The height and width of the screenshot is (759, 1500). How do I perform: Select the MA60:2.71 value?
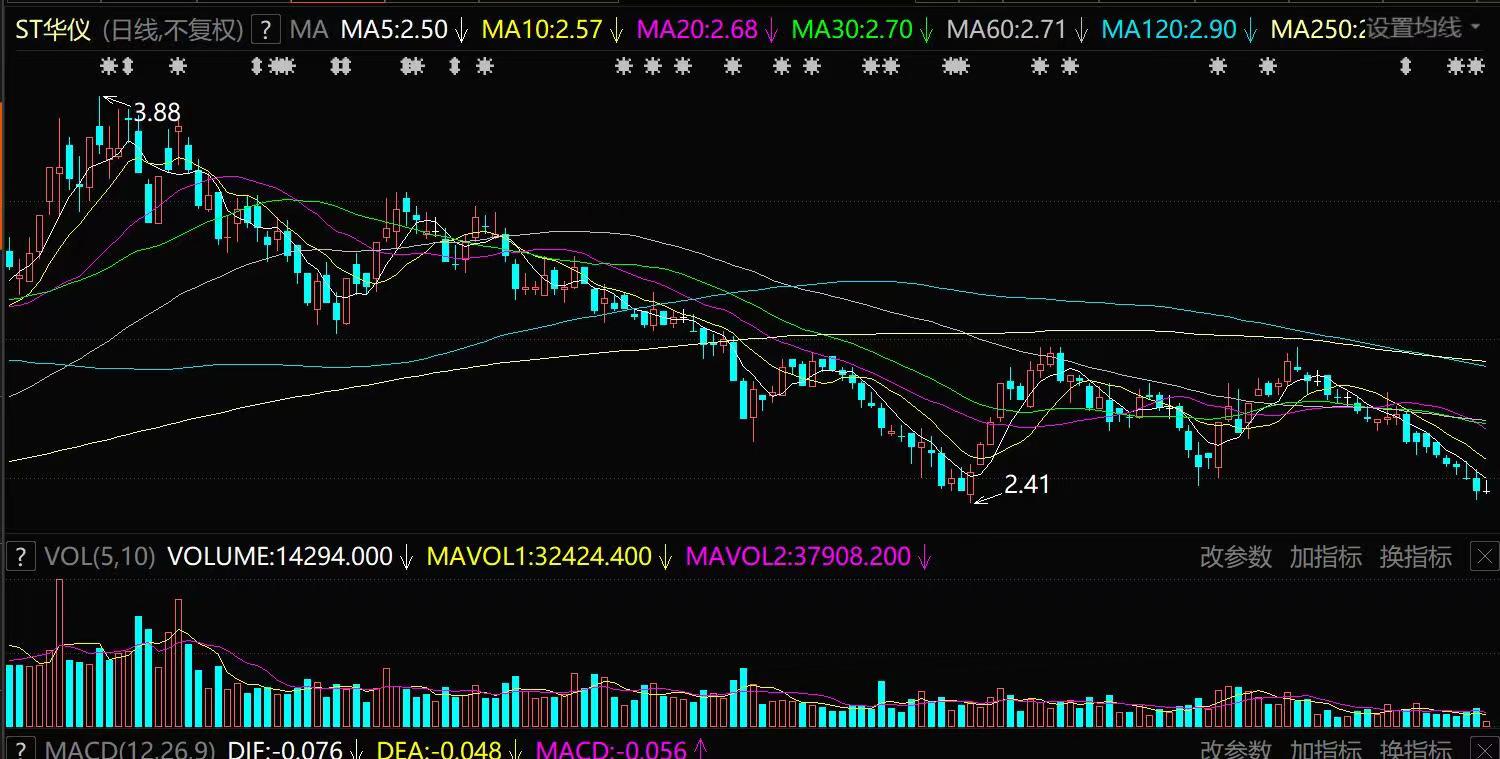coord(1007,29)
